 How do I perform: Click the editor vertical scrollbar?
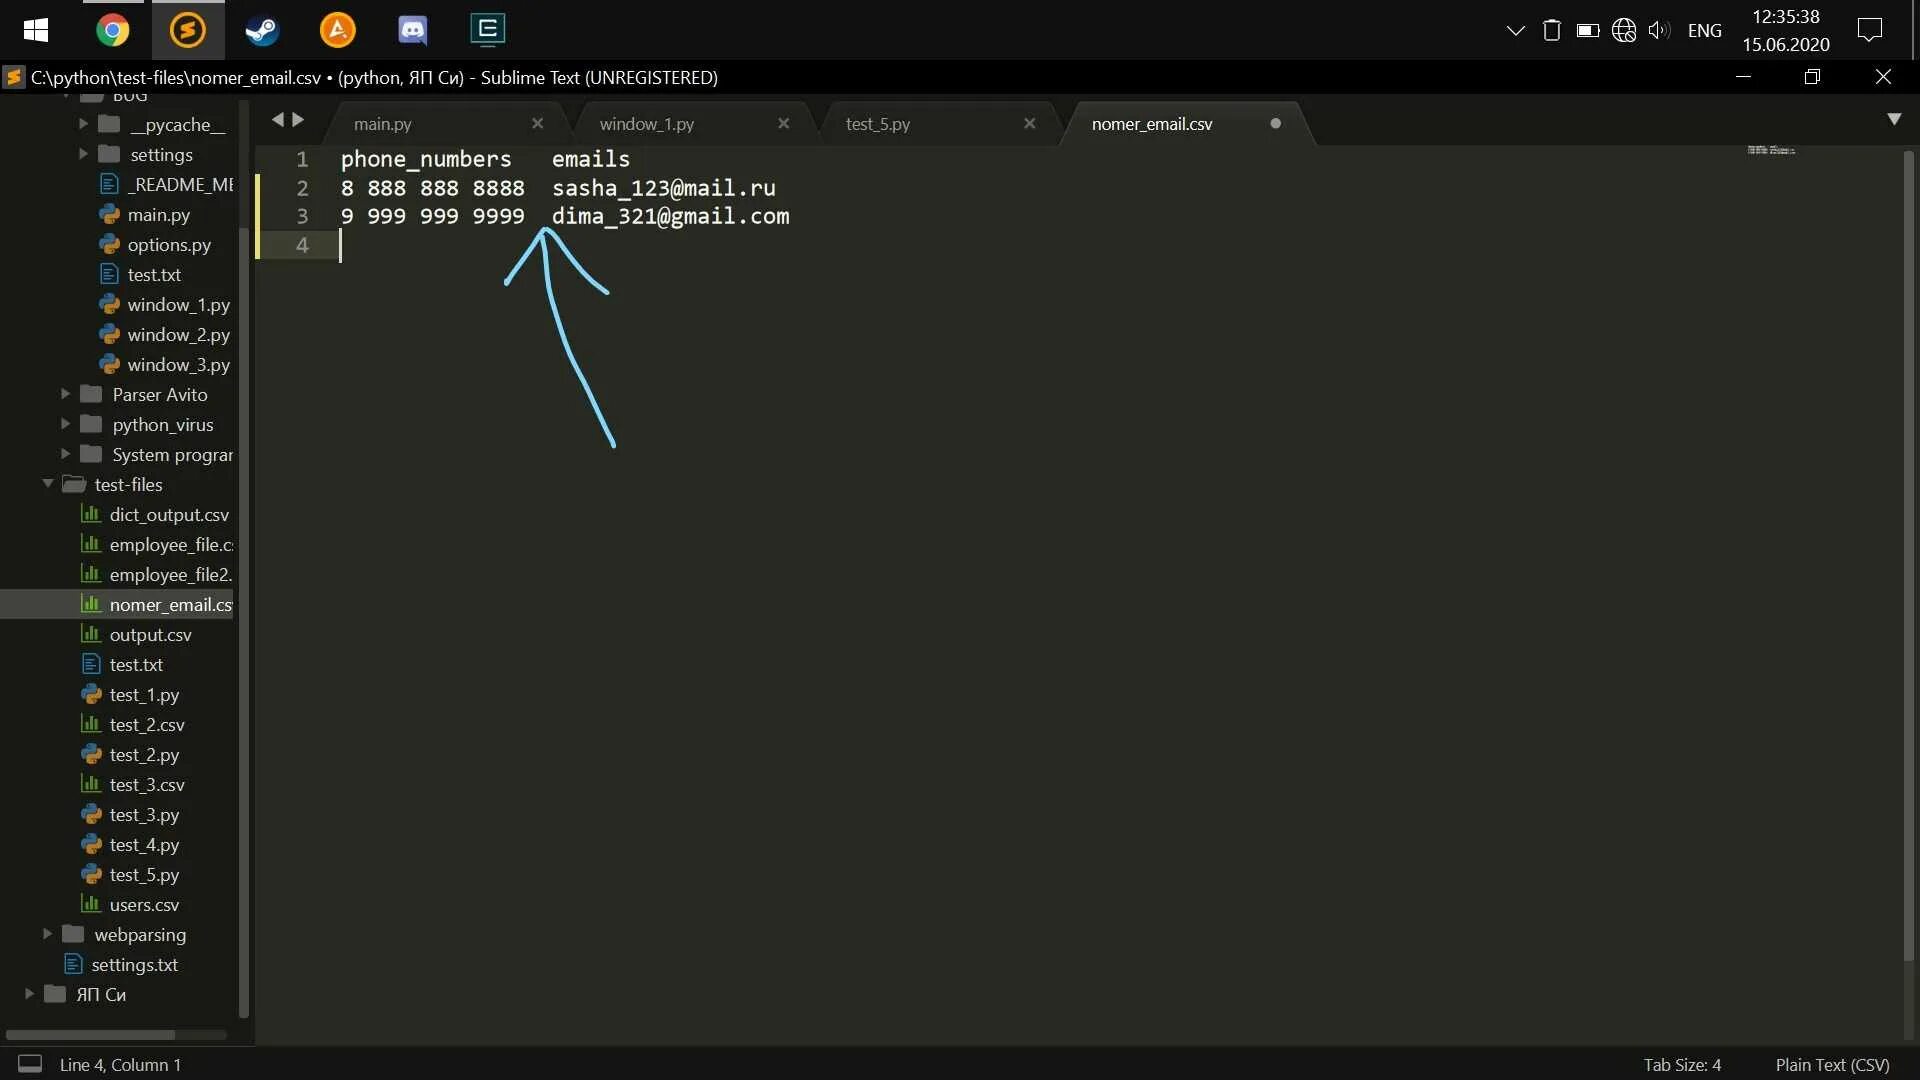[x=1908, y=555]
